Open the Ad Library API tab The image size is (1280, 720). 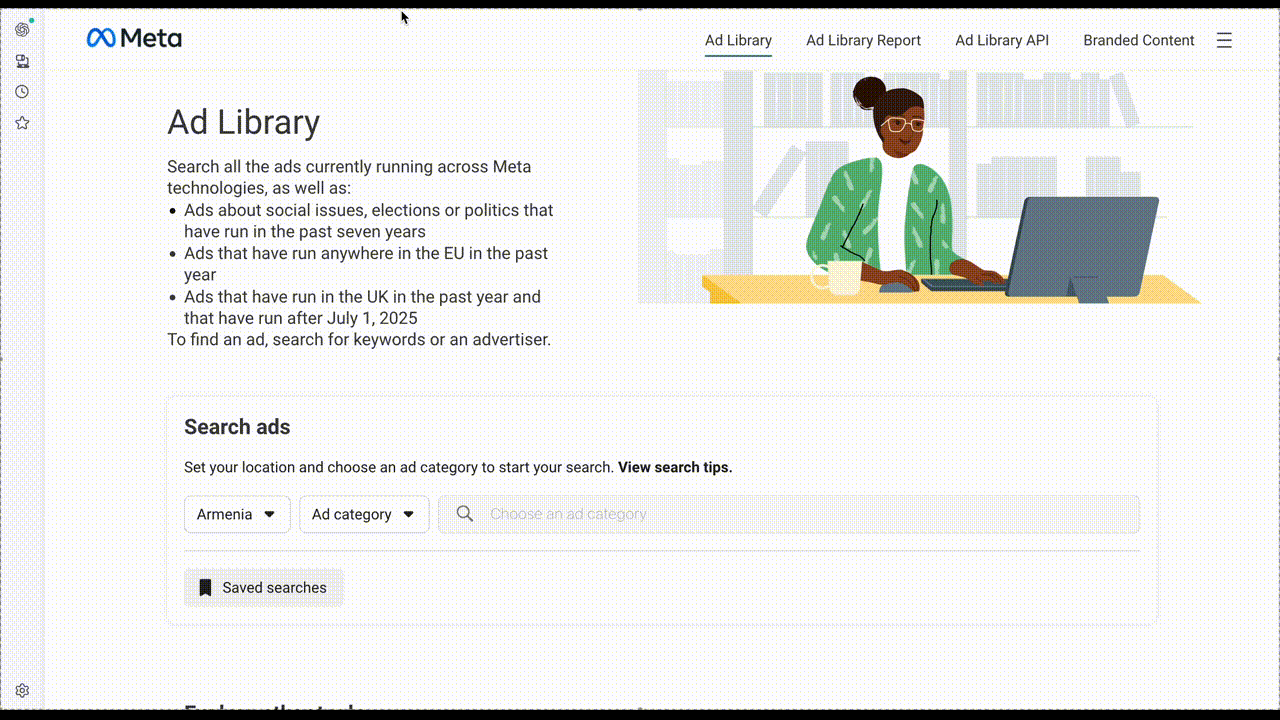tap(1001, 41)
